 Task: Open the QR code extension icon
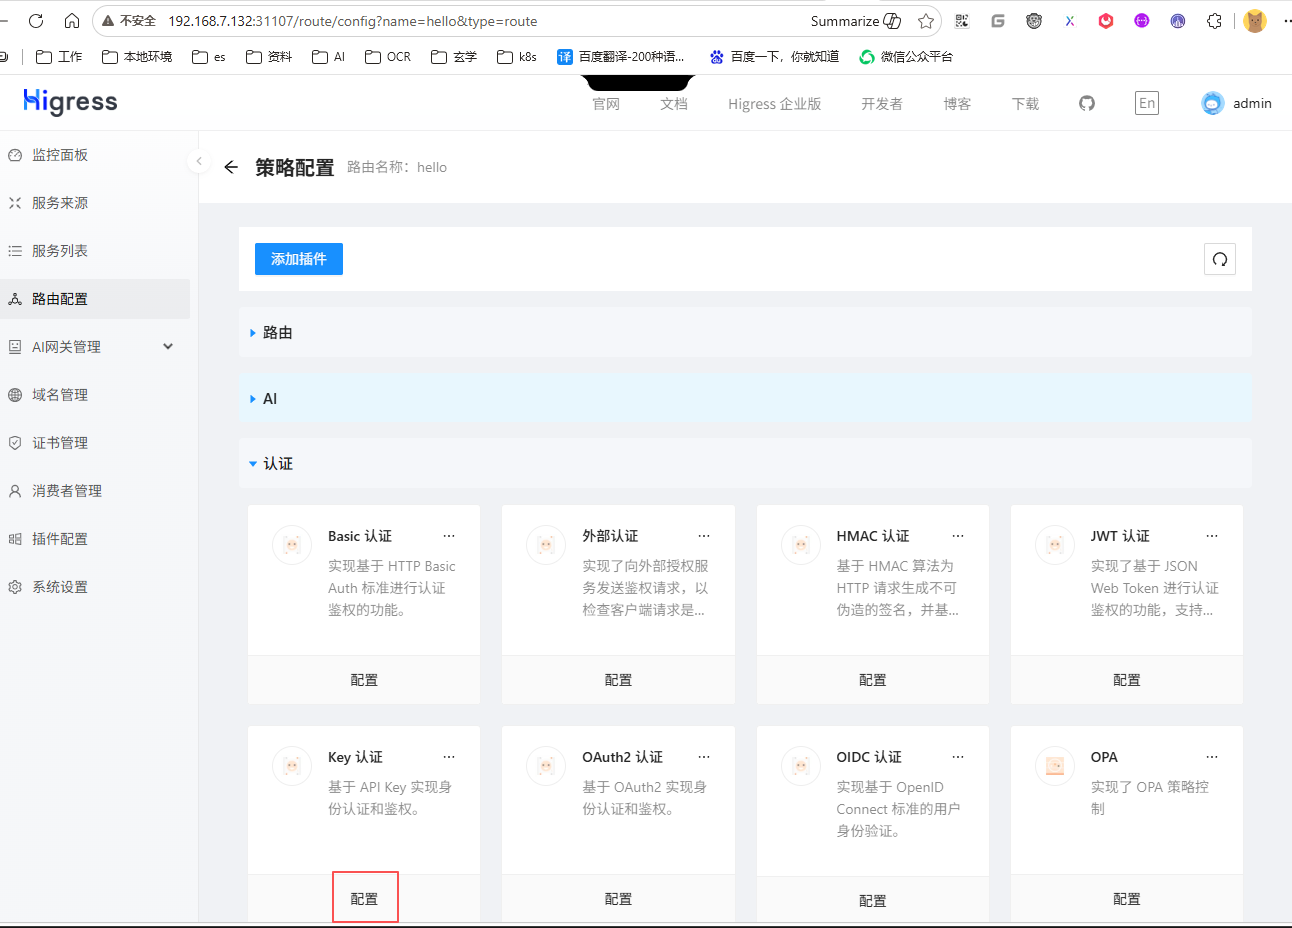[962, 20]
